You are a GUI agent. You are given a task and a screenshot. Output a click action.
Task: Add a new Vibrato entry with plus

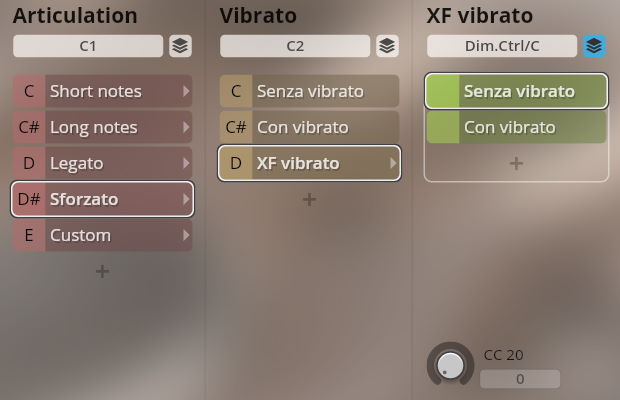pyautogui.click(x=309, y=199)
